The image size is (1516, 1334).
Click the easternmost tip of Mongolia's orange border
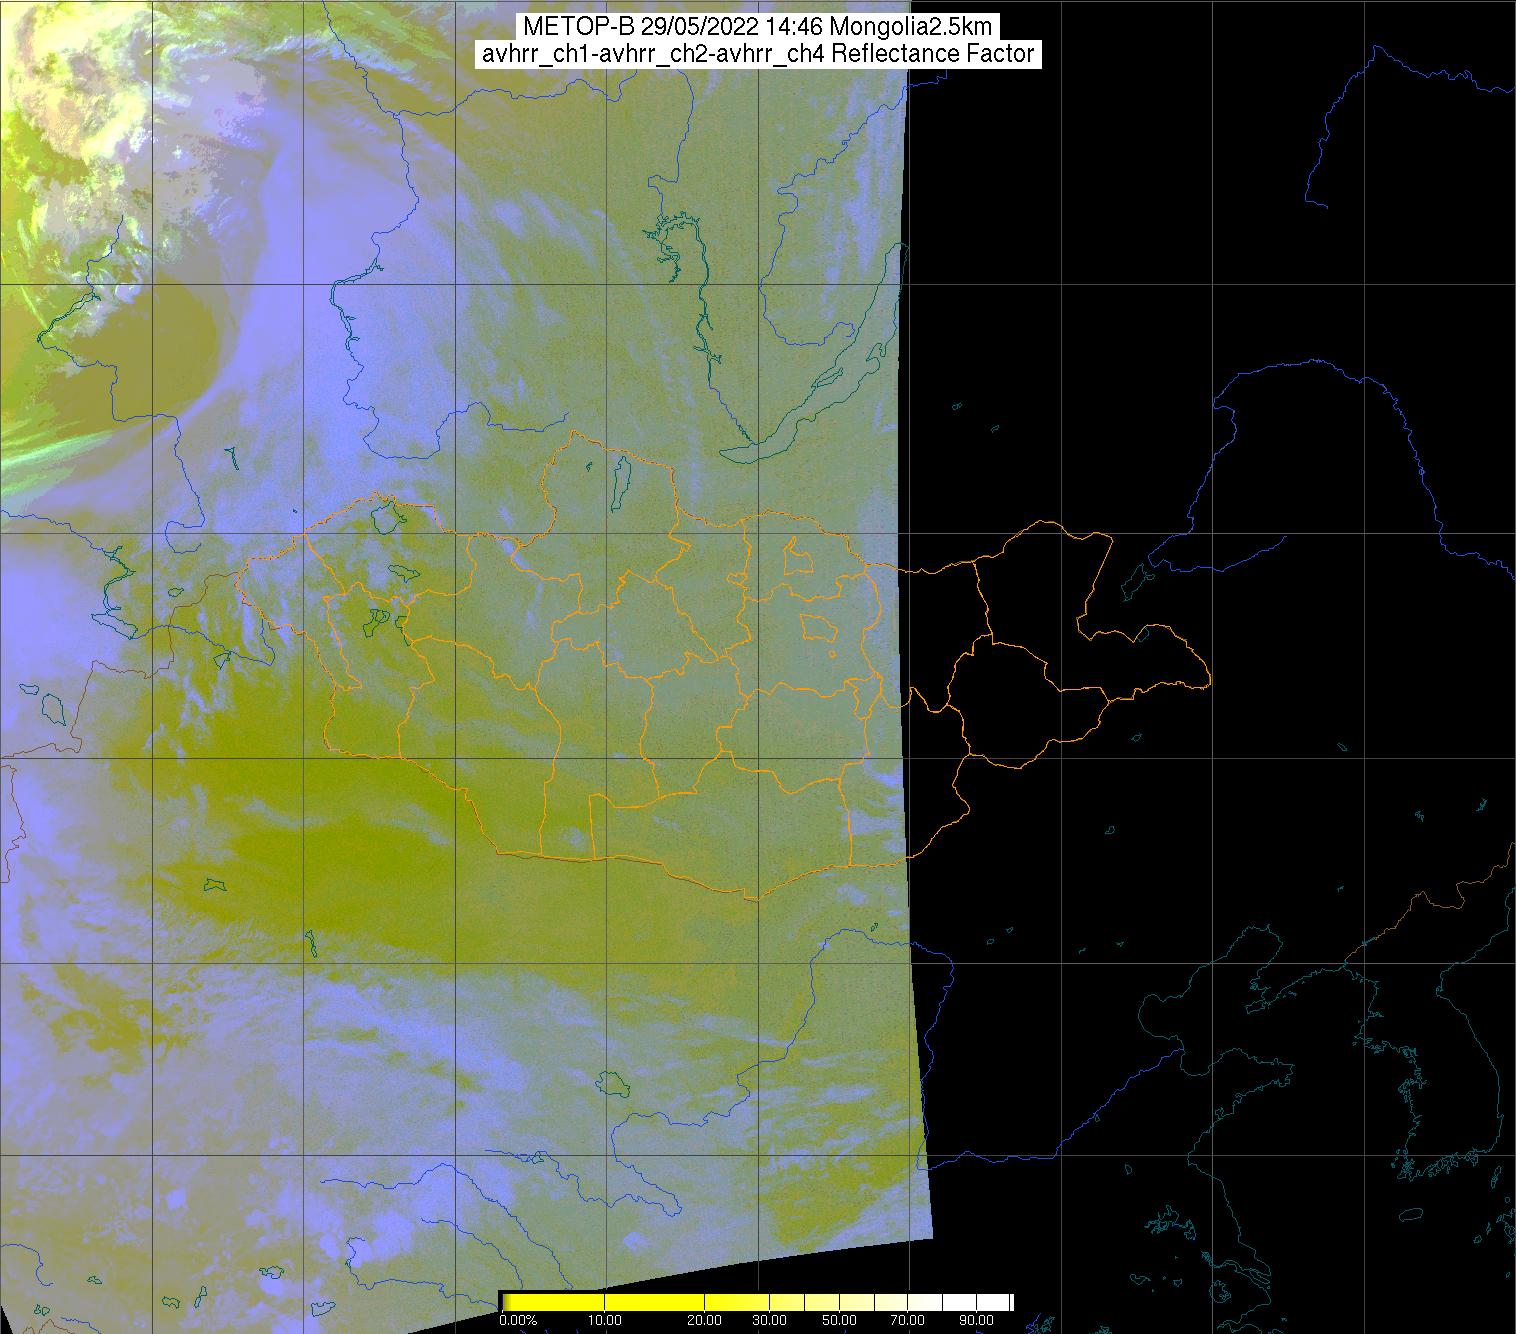pyautogui.click(x=1210, y=682)
